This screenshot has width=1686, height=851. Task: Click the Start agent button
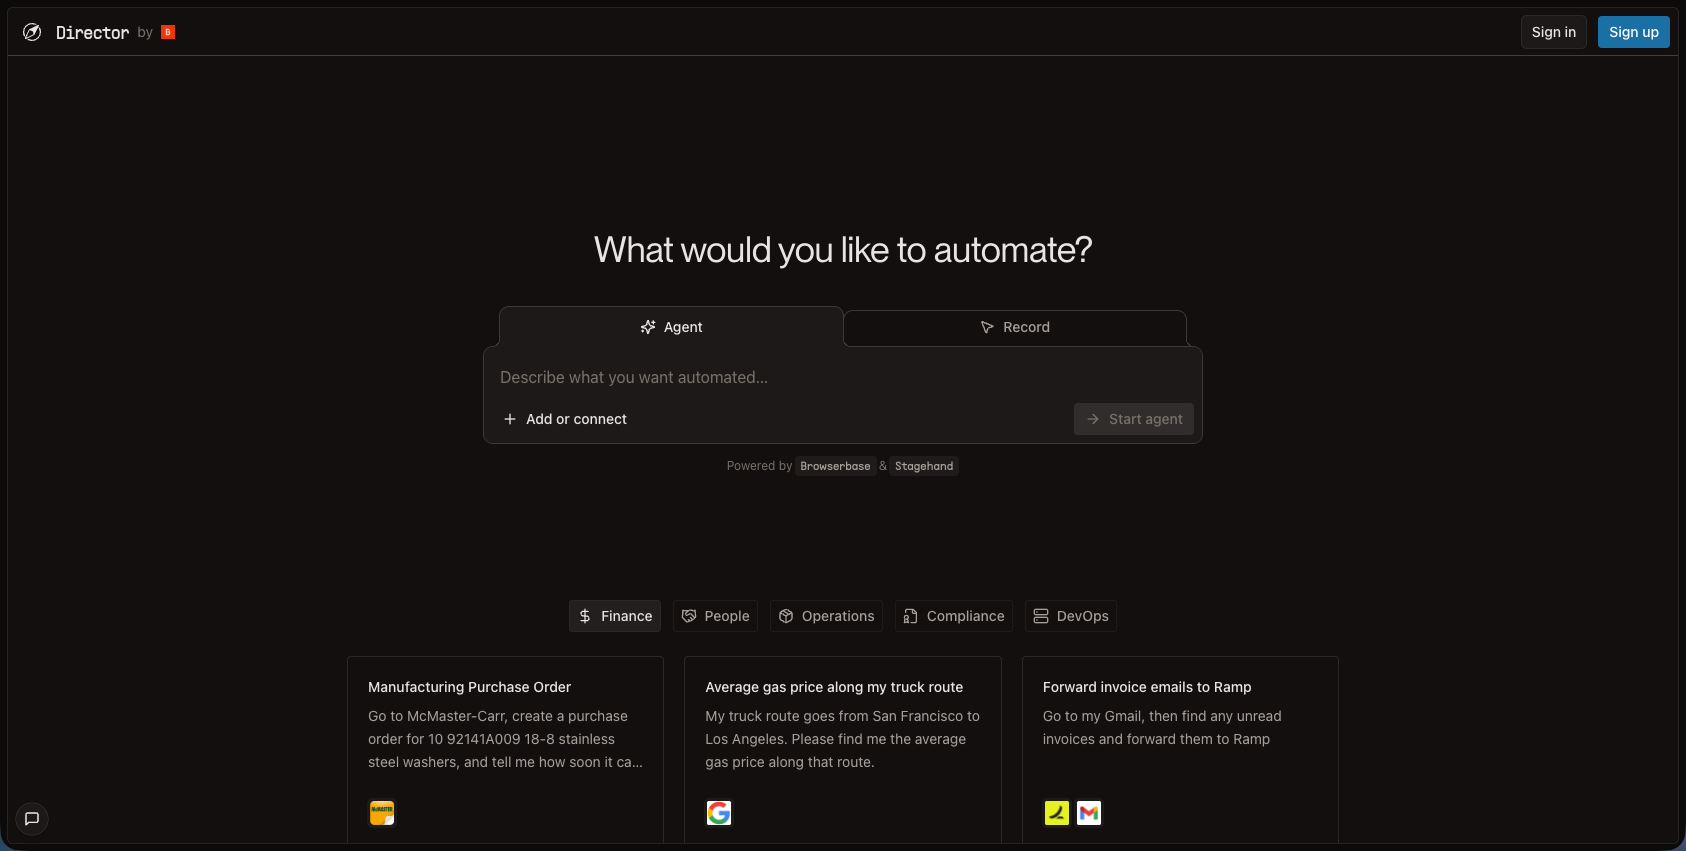pos(1134,419)
